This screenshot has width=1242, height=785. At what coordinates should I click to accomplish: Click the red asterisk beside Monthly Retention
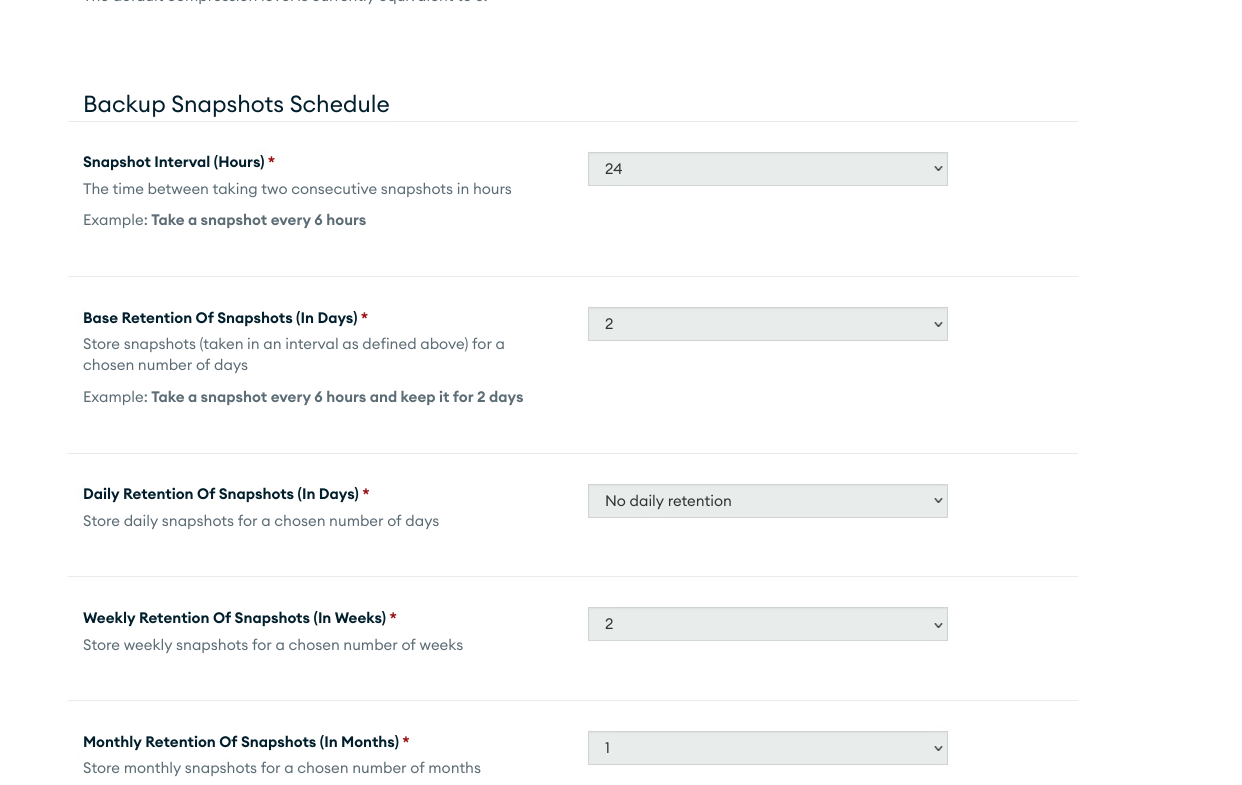[x=406, y=742]
